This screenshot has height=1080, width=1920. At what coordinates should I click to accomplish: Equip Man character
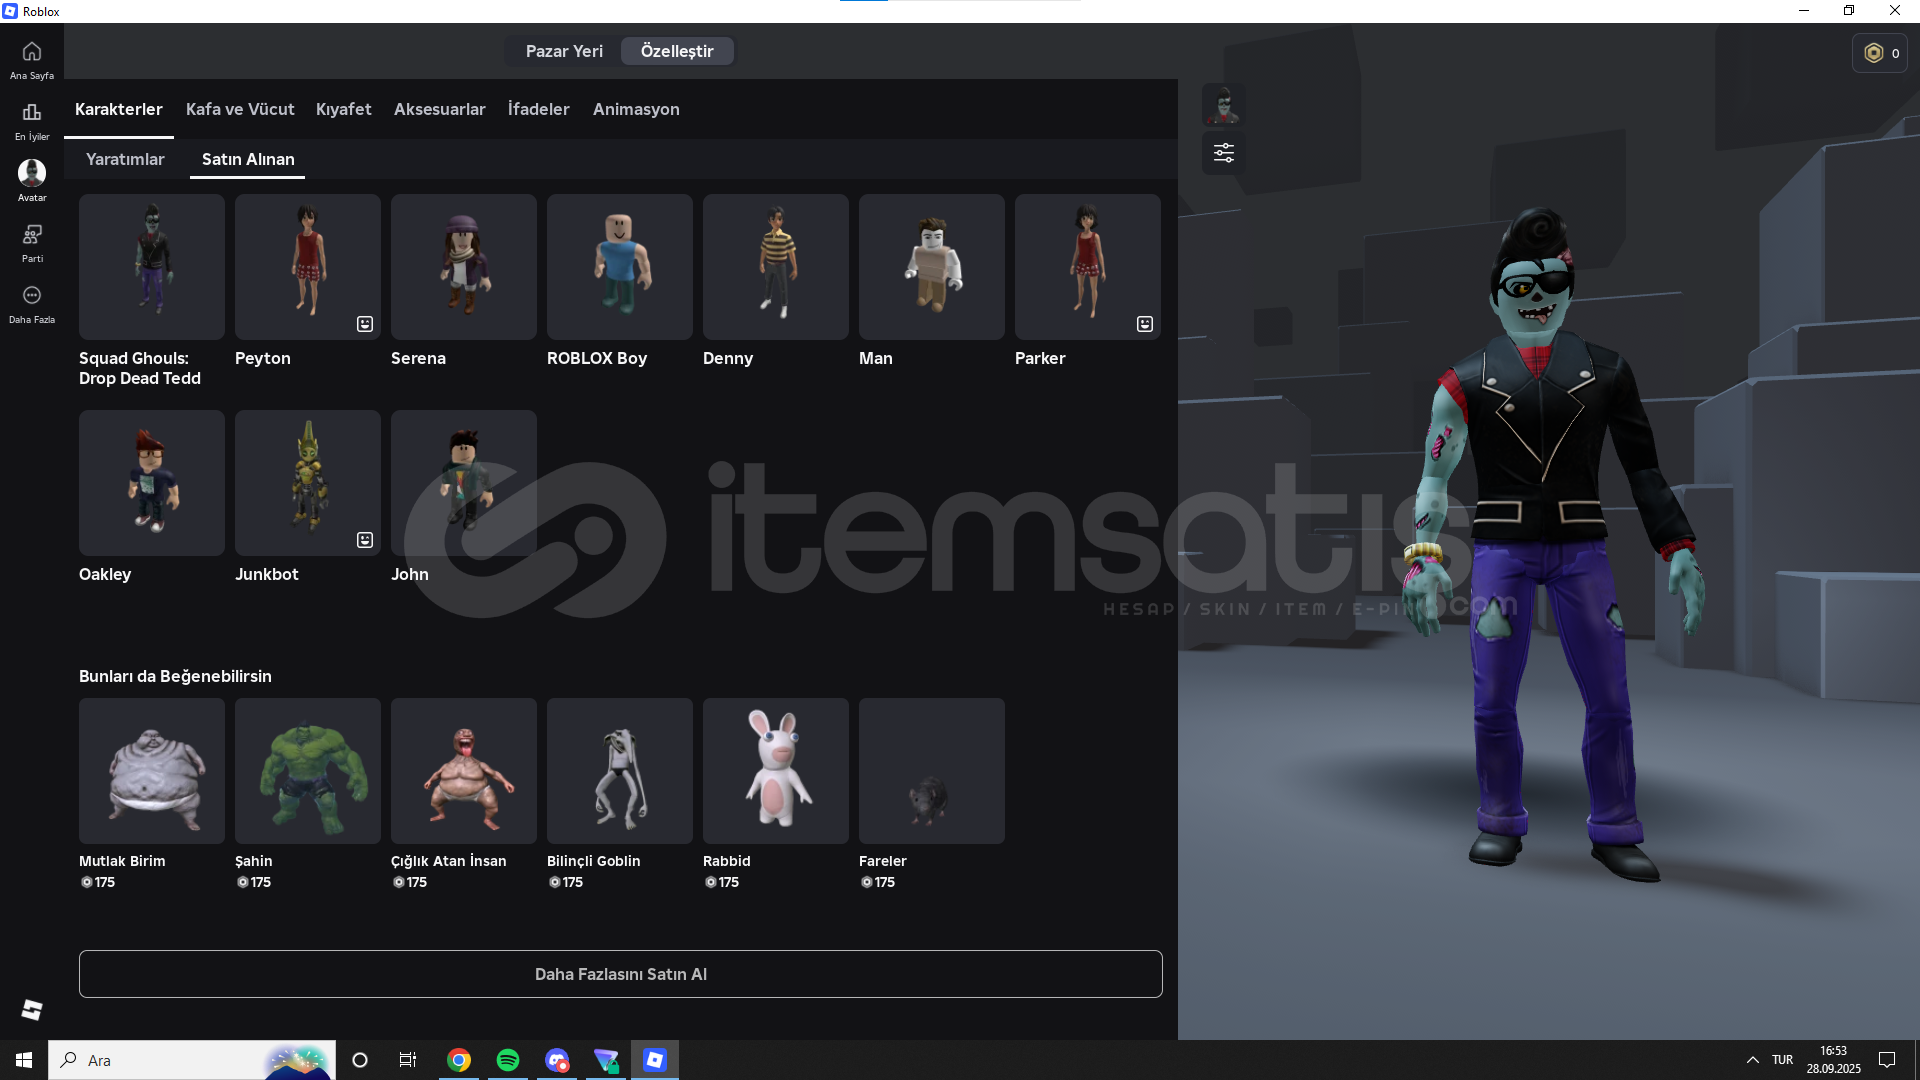click(x=932, y=267)
